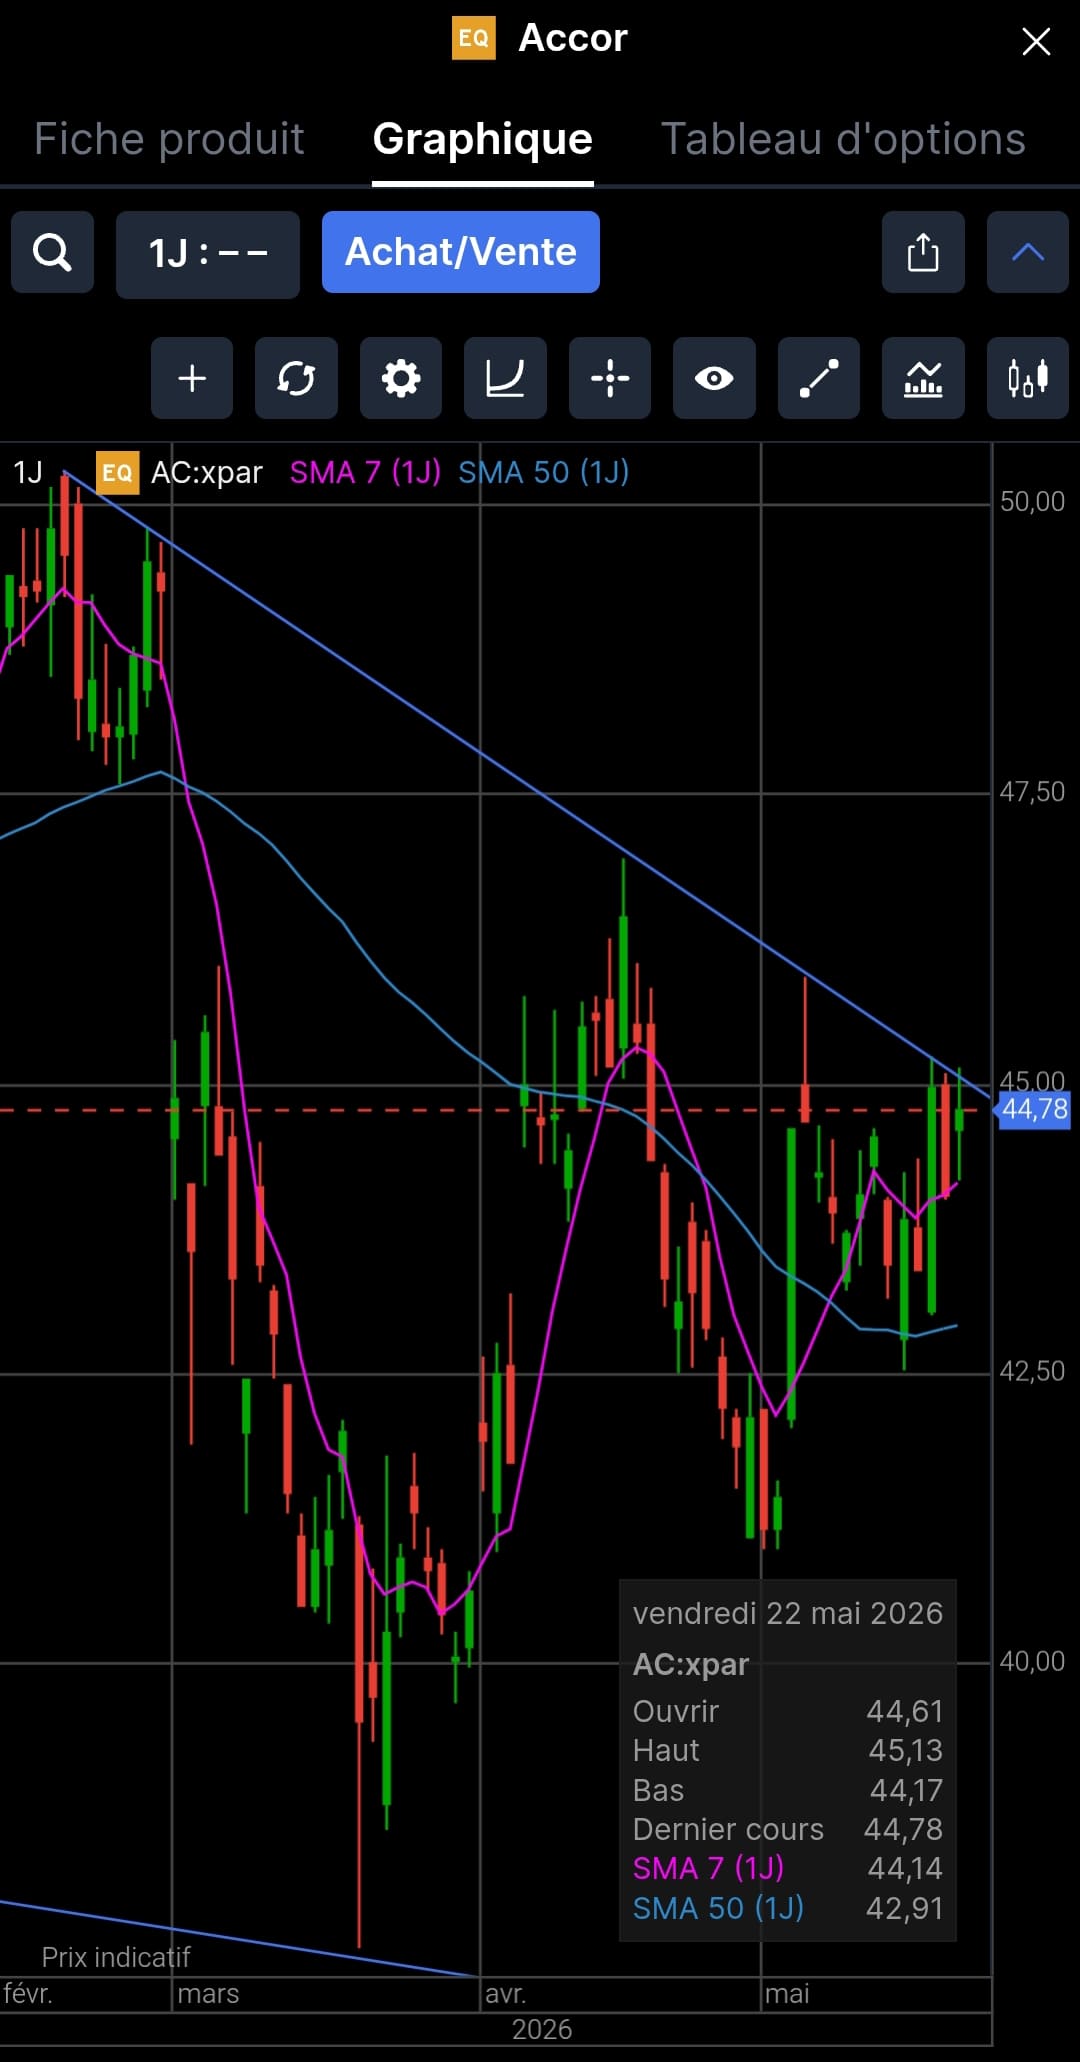Open the 1J period selector
Screen dimensions: 1080x2062
[x=208, y=254]
